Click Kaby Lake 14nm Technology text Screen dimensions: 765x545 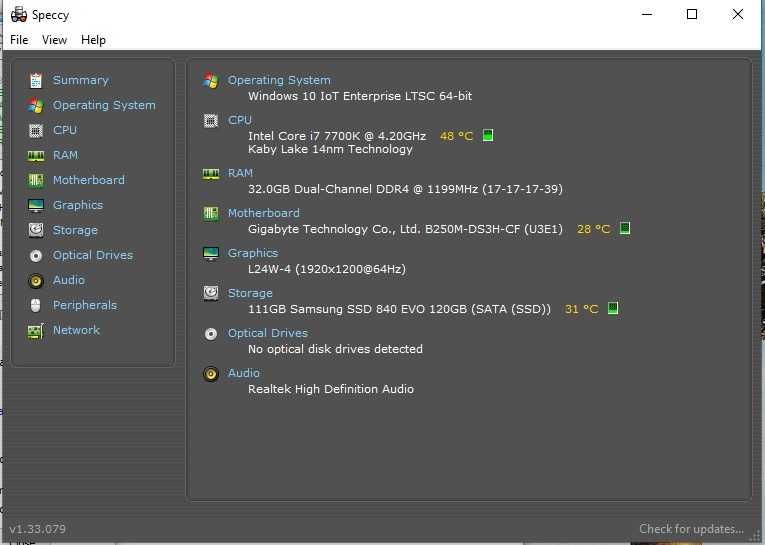(330, 149)
